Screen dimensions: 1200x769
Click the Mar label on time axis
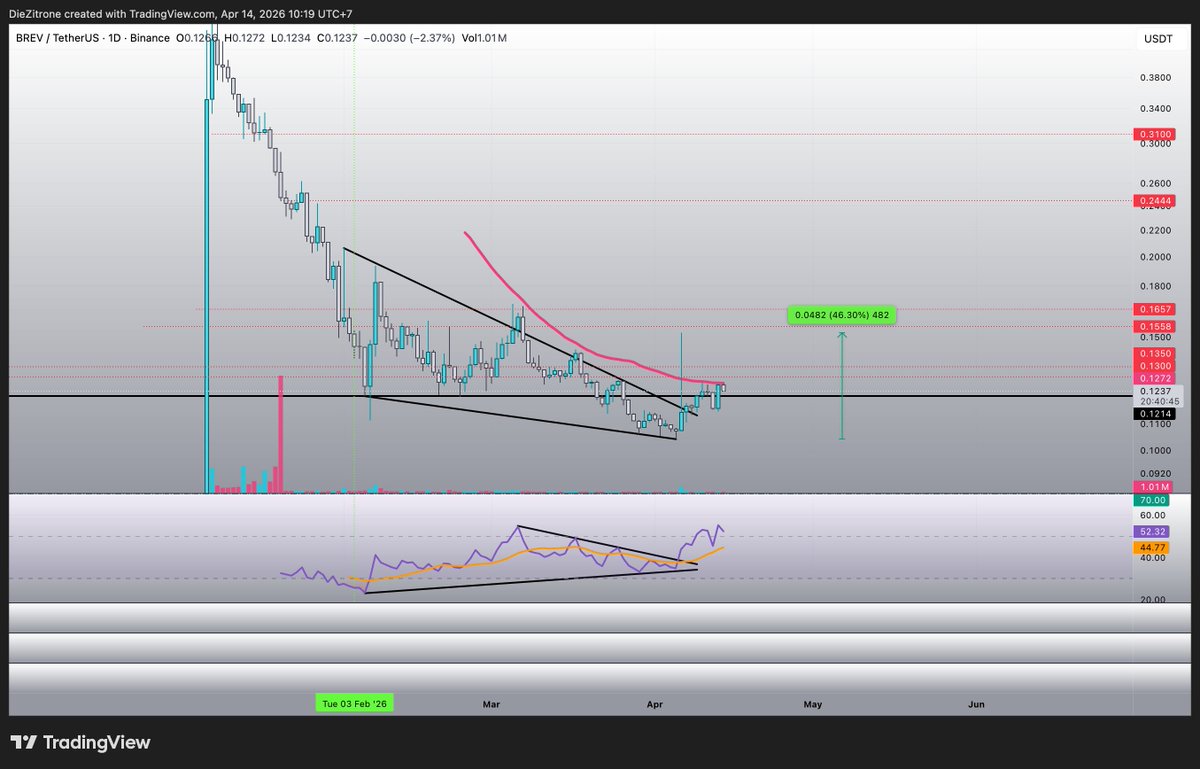[491, 704]
